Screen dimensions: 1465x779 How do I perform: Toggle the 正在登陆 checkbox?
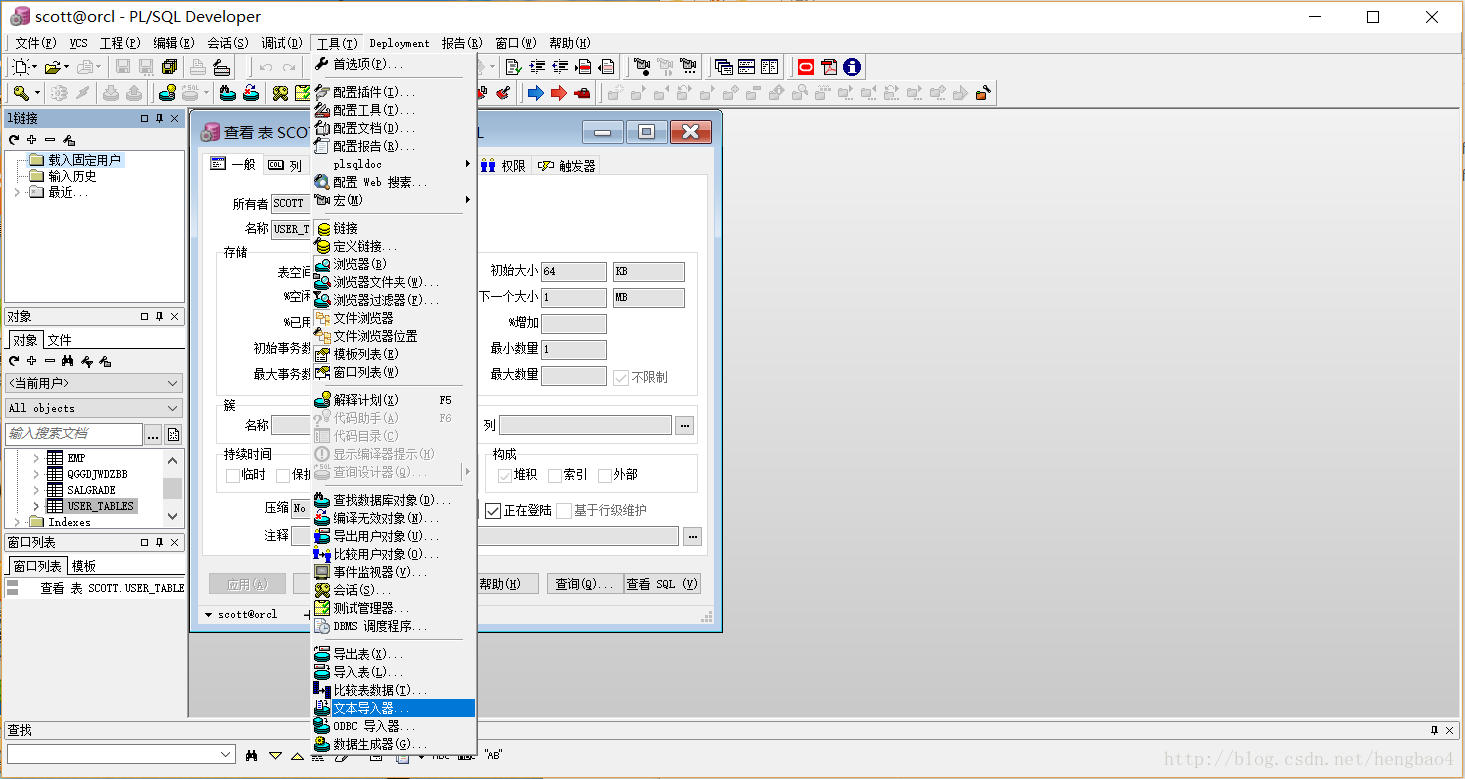pyautogui.click(x=493, y=511)
